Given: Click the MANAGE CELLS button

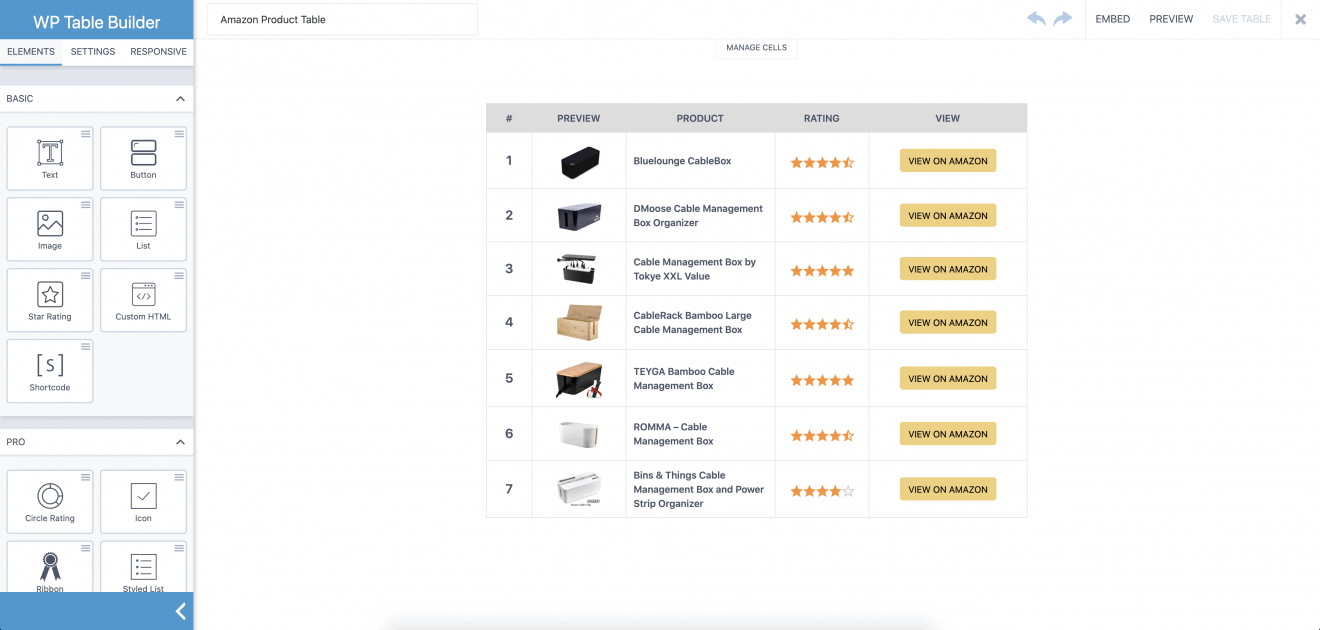Looking at the screenshot, I should [756, 47].
